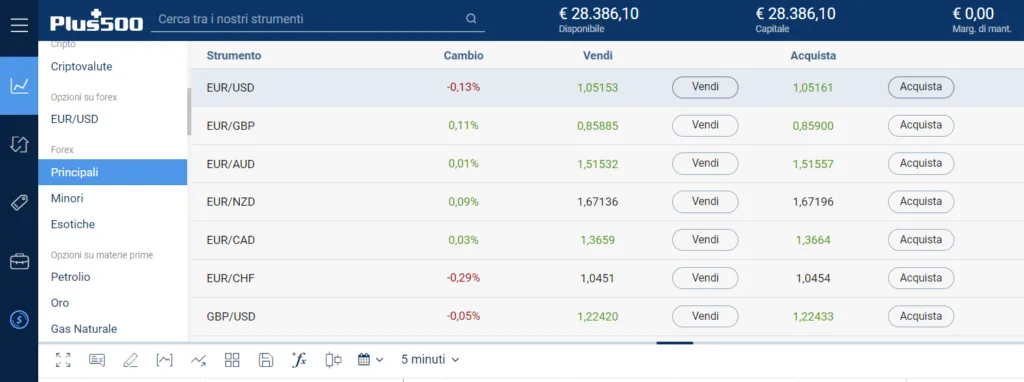Click the Strumento column header
Image resolution: width=1024 pixels, height=382 pixels.
(x=234, y=56)
